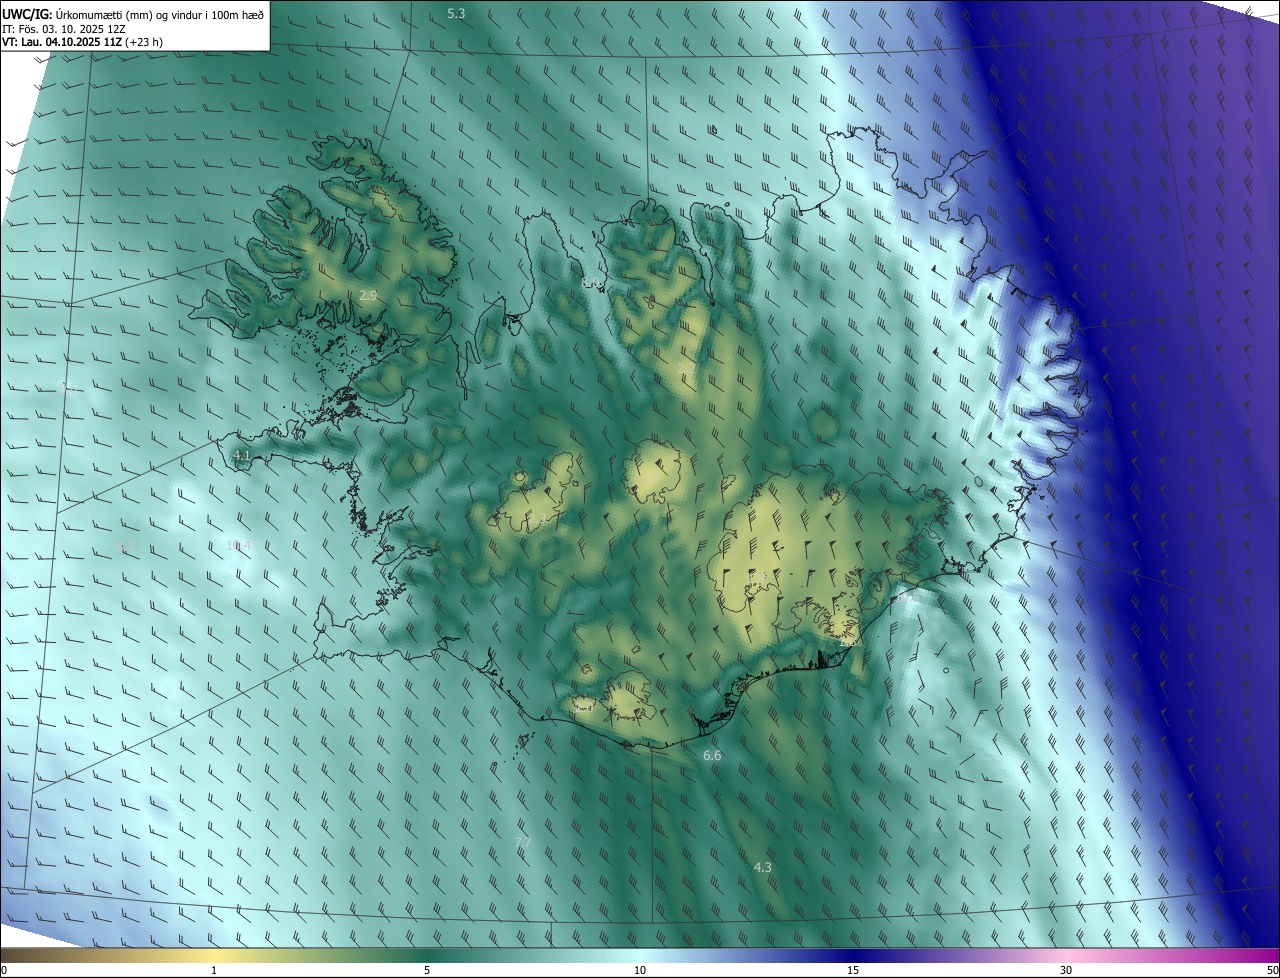Click legend tick label '1'
Screen dimensions: 1280x978
214,971
